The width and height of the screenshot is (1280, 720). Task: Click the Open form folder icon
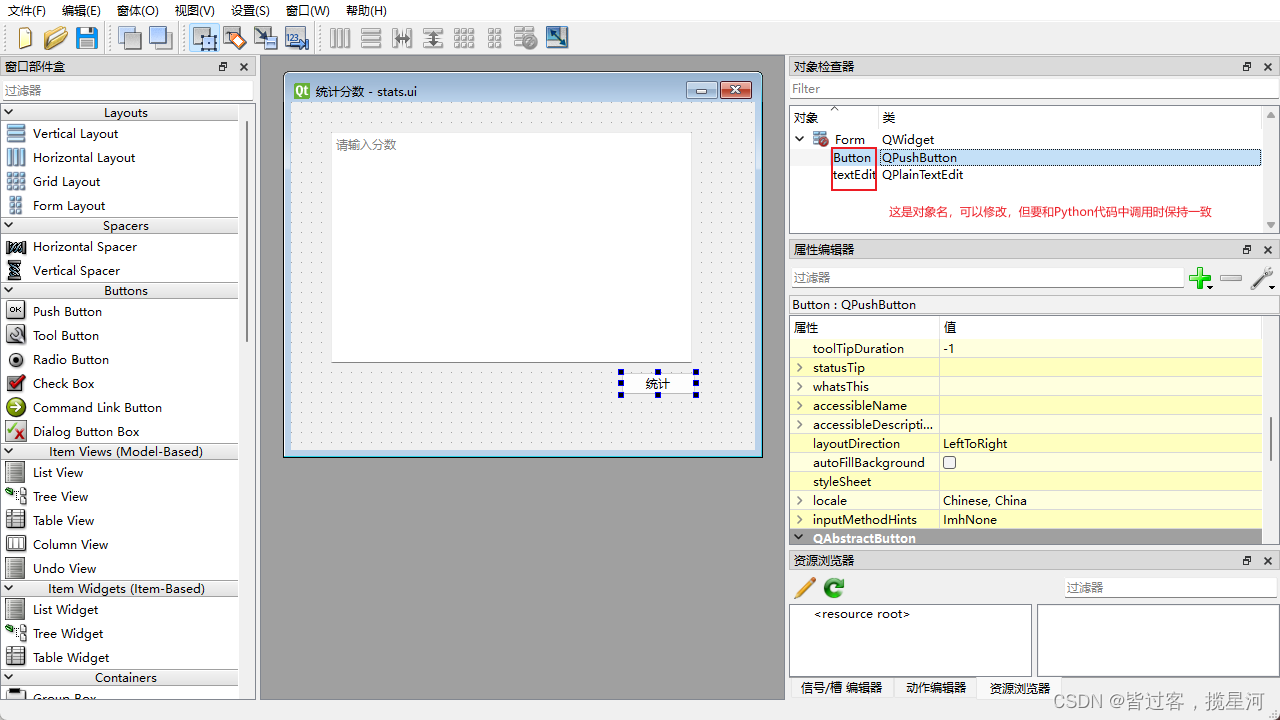pyautogui.click(x=56, y=38)
